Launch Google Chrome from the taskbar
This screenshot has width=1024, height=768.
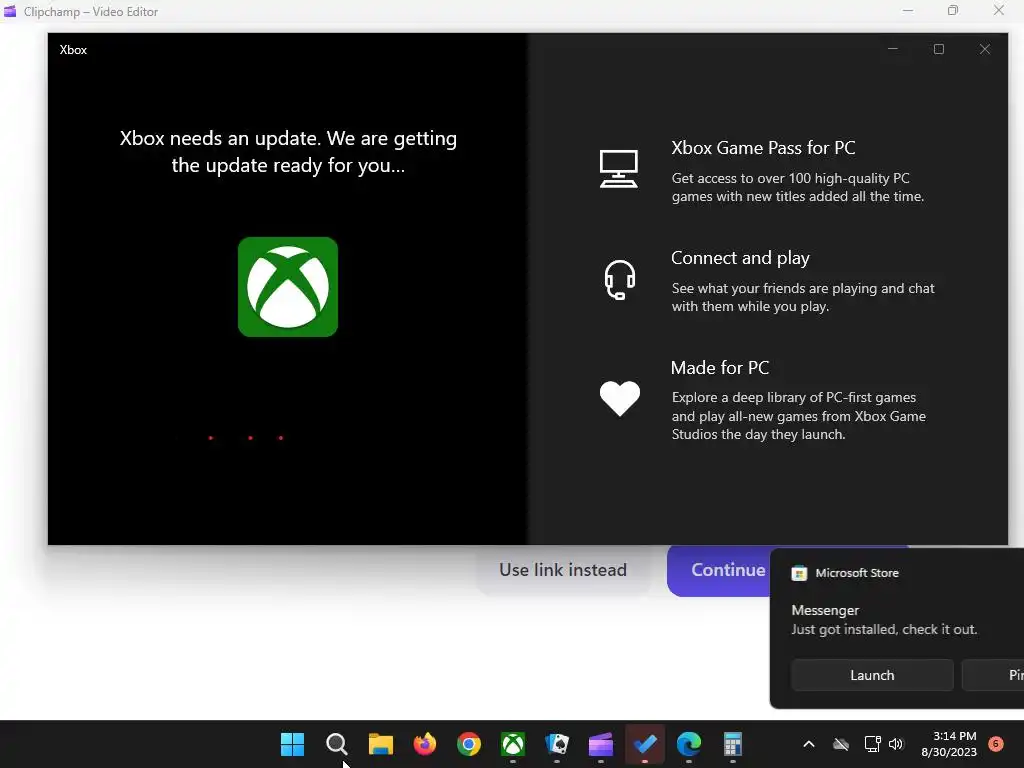469,744
